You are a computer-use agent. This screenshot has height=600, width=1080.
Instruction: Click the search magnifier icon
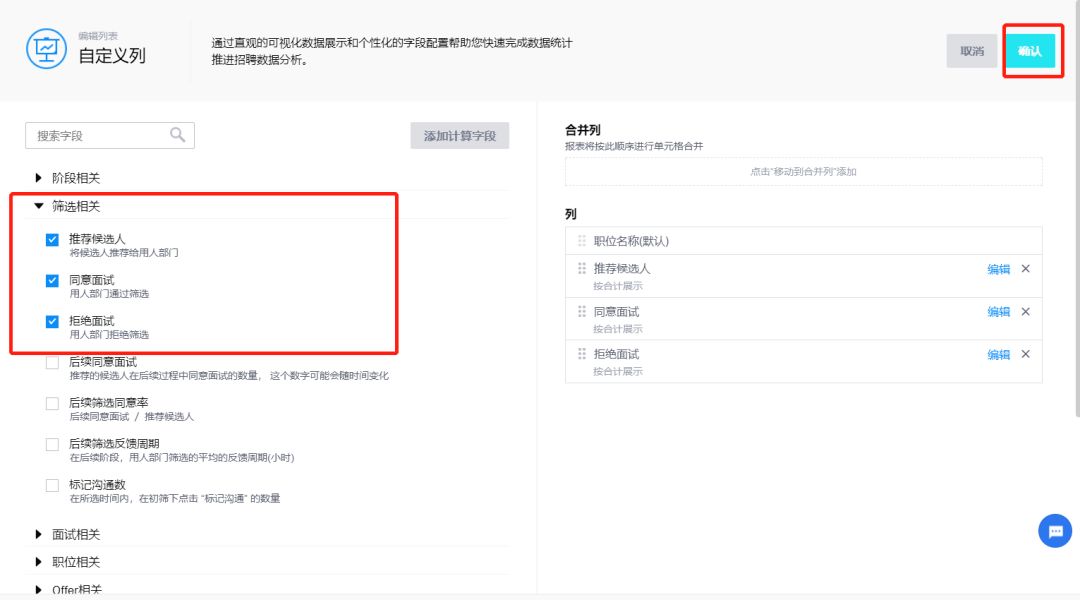(x=177, y=135)
